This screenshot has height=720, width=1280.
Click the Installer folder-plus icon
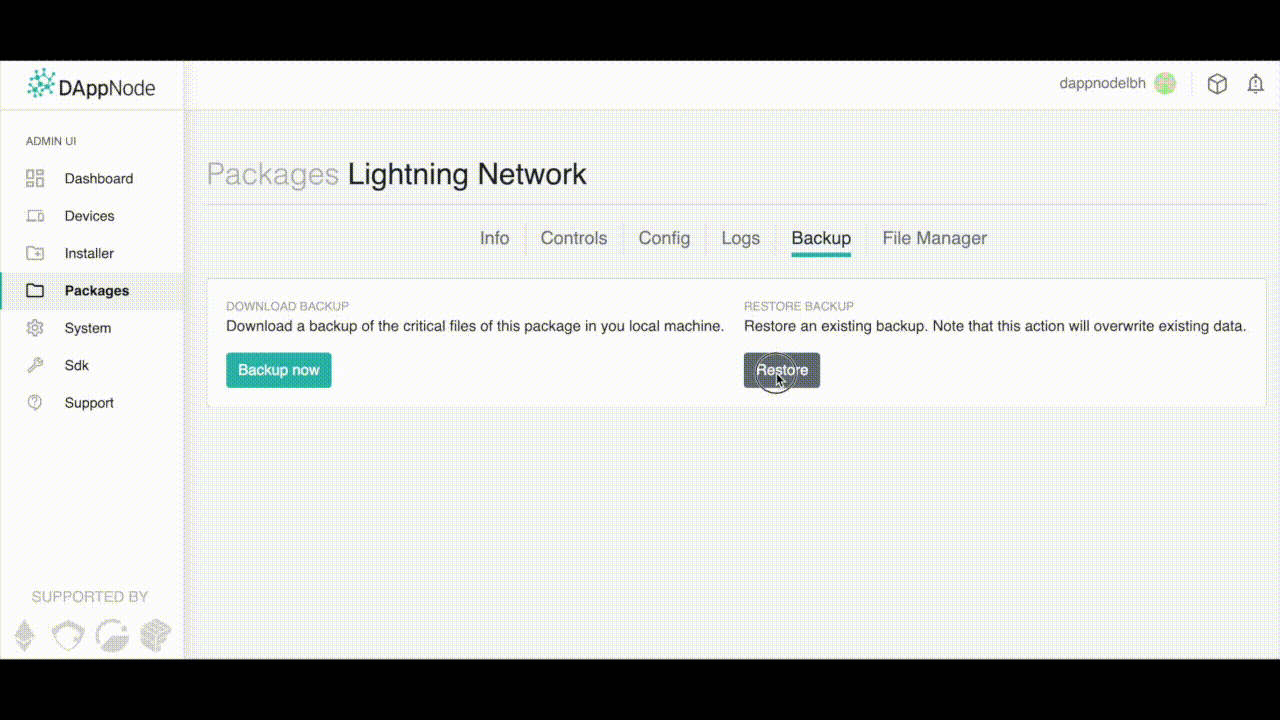click(x=35, y=253)
